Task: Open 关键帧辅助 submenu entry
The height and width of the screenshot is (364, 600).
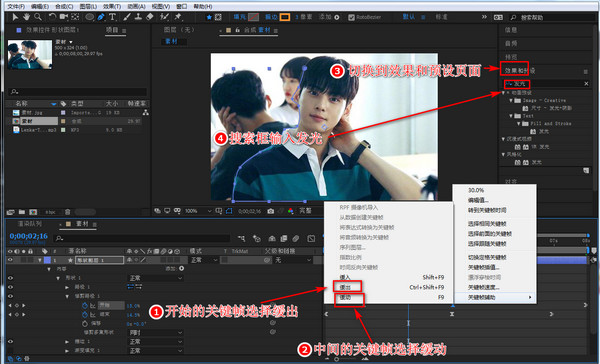Action: click(495, 297)
